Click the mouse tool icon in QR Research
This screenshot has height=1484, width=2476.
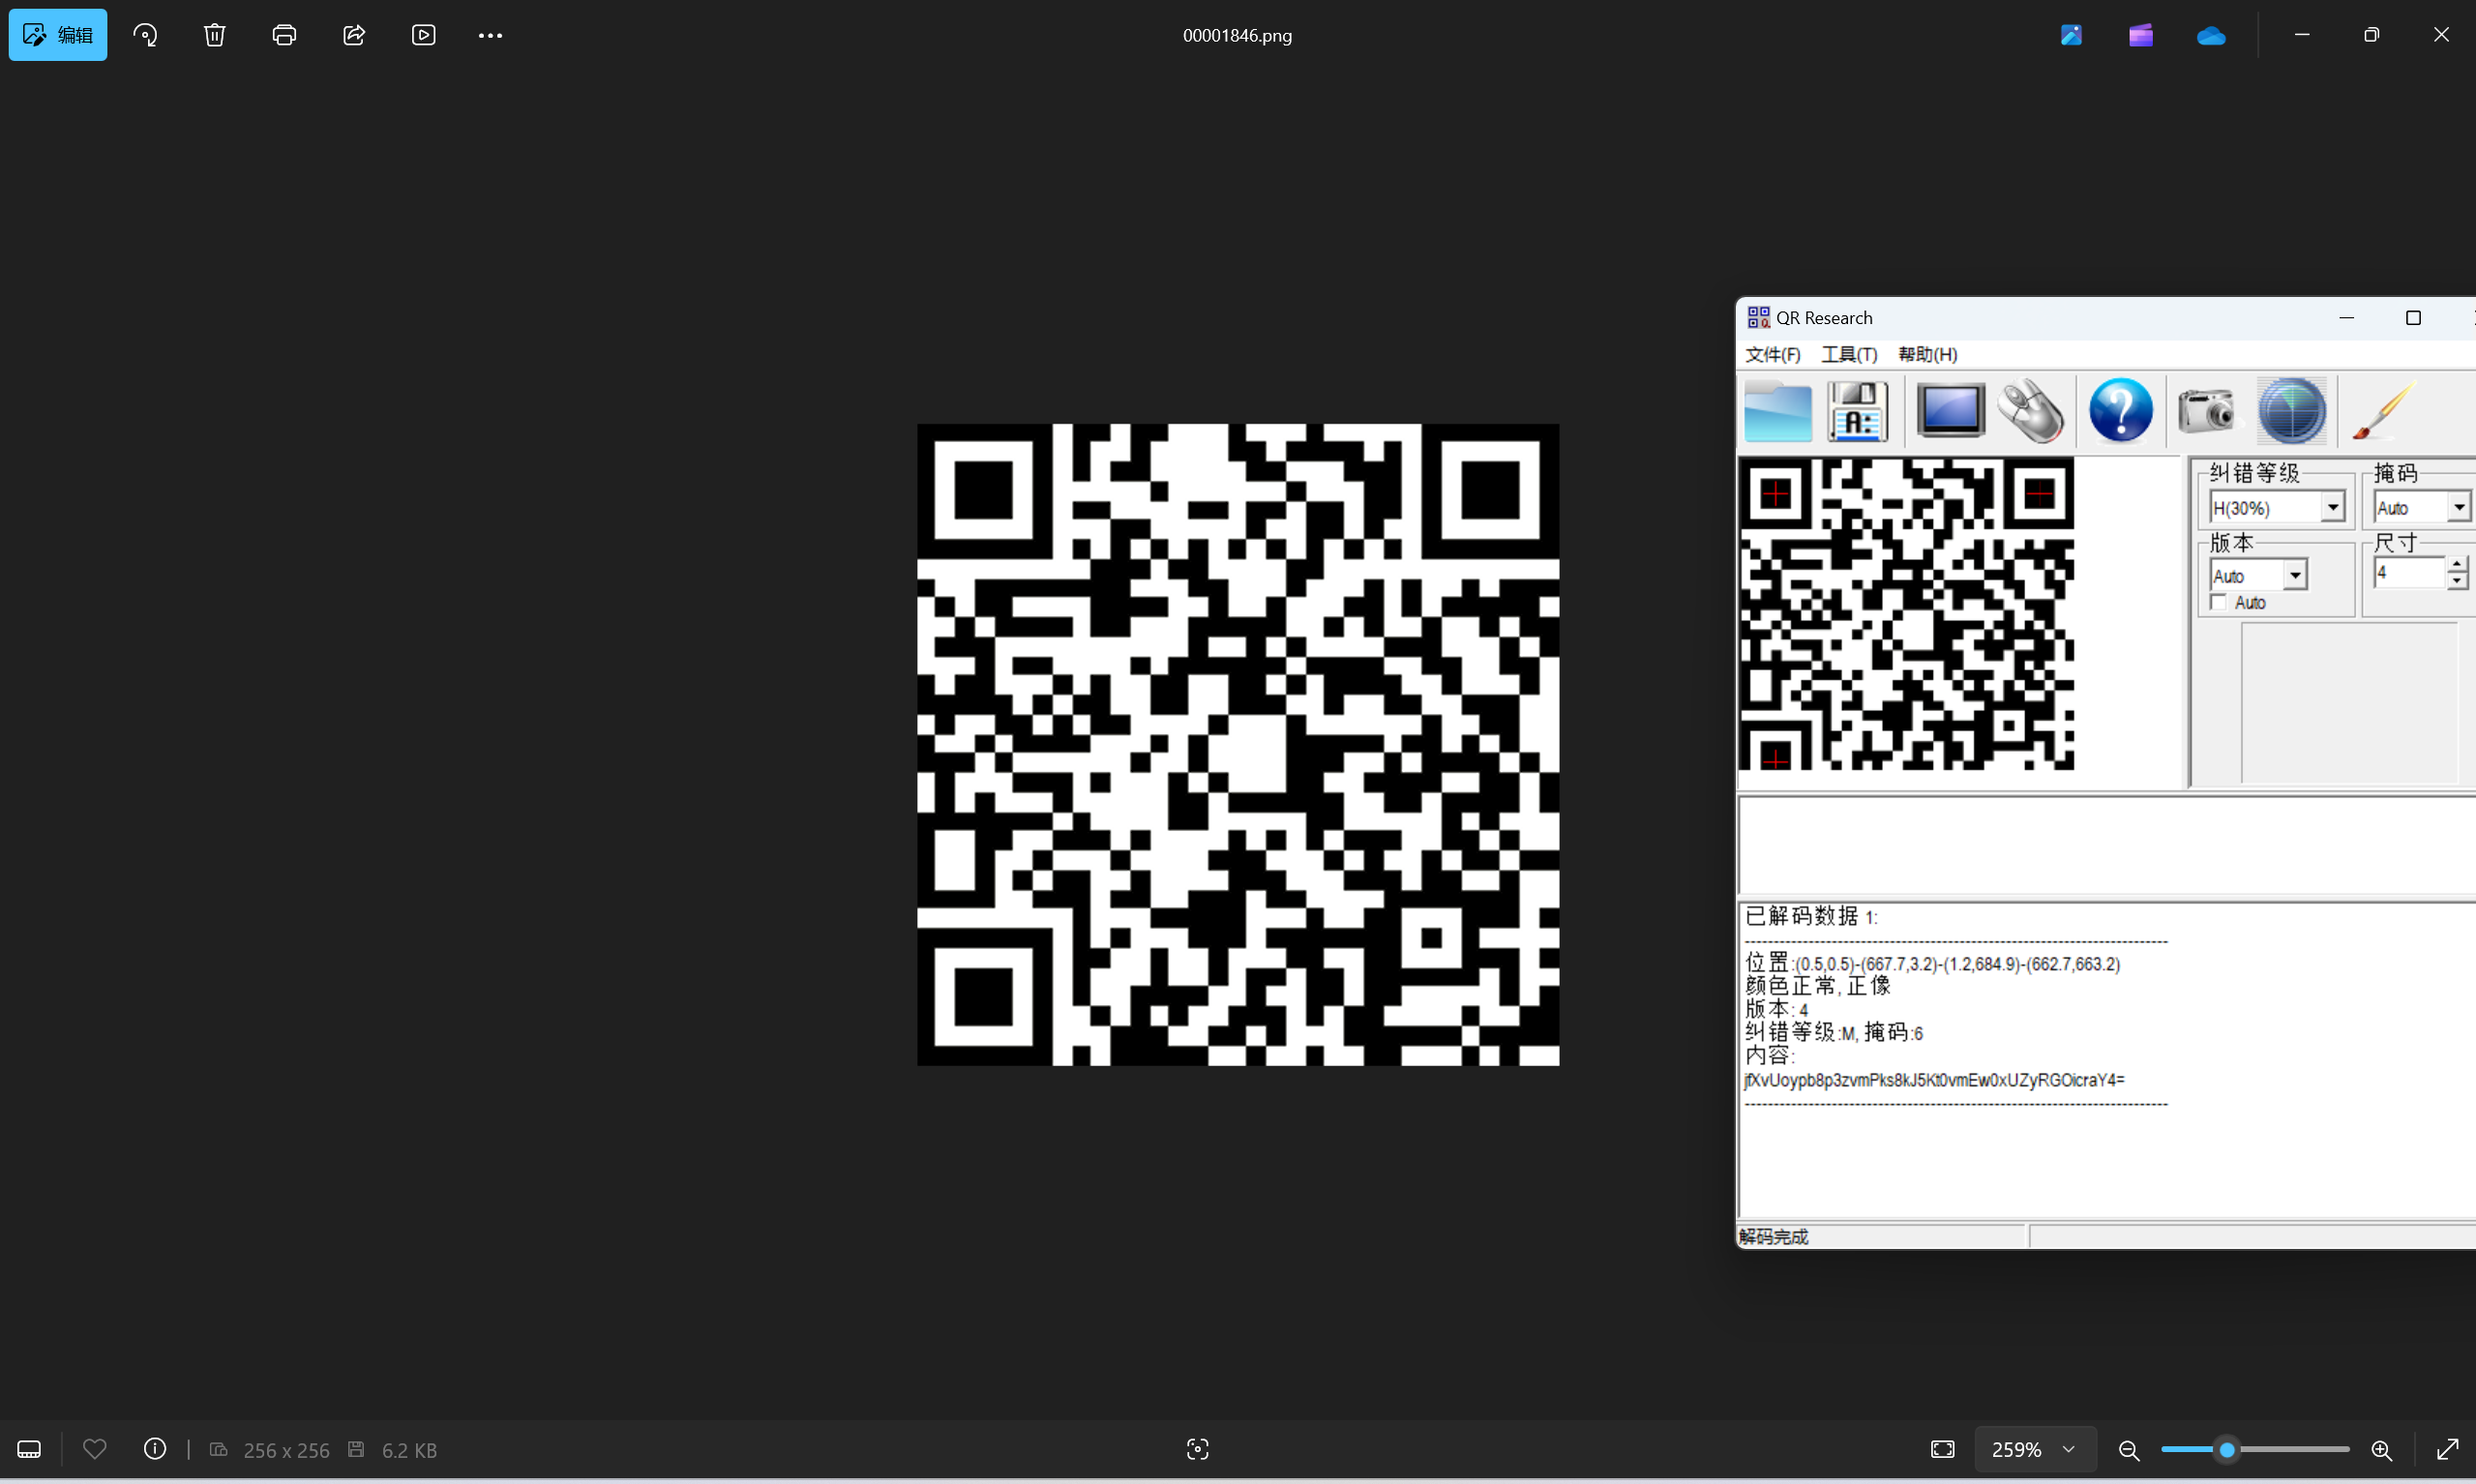click(2031, 411)
